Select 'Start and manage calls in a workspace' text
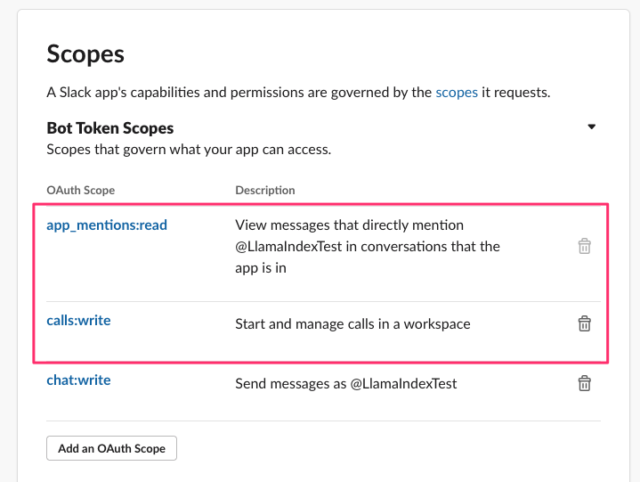This screenshot has width=640, height=482. coord(353,324)
